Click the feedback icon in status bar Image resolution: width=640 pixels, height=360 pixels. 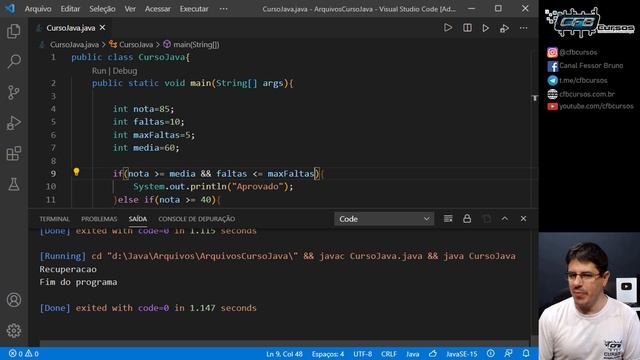coord(508,353)
